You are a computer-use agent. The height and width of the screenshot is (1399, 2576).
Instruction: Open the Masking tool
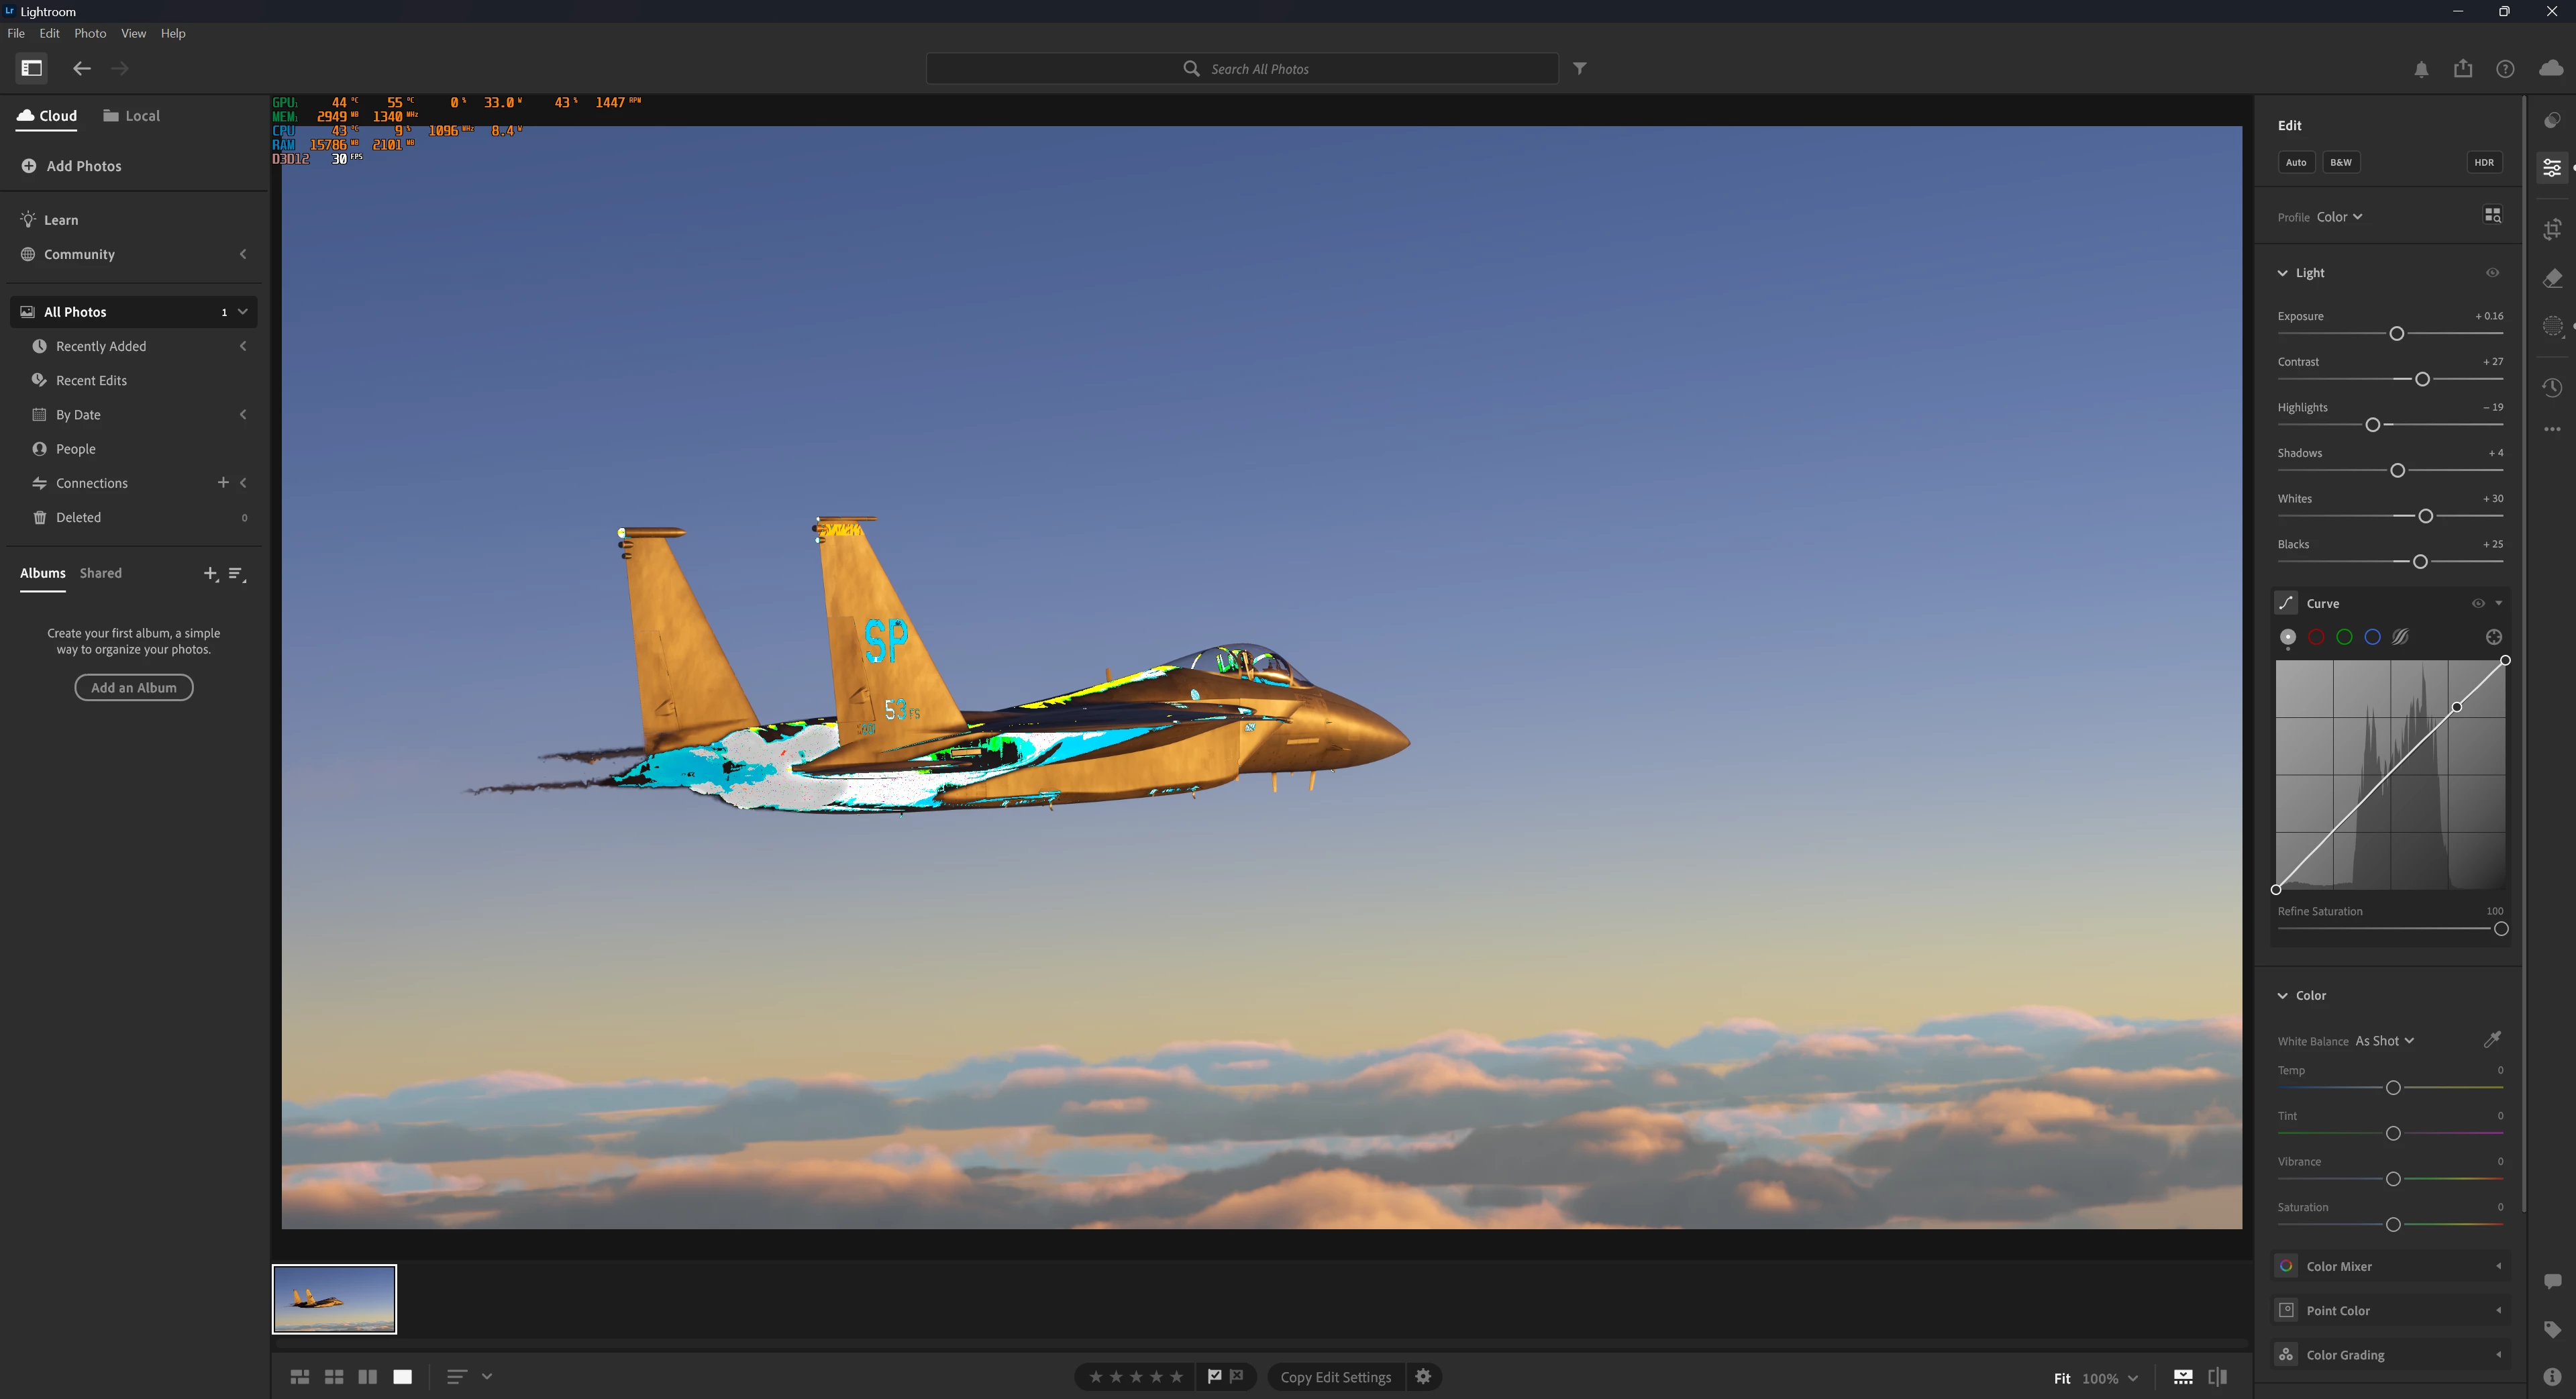coord(2552,326)
